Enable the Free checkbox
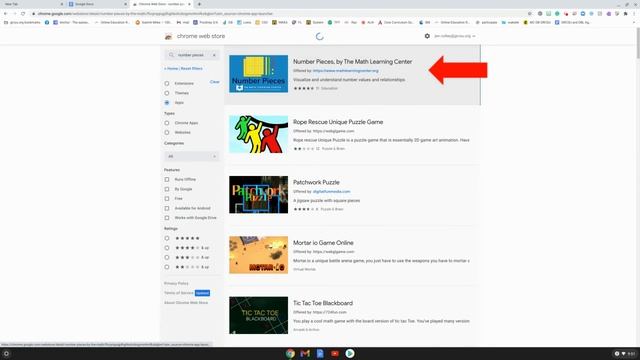 click(x=167, y=198)
